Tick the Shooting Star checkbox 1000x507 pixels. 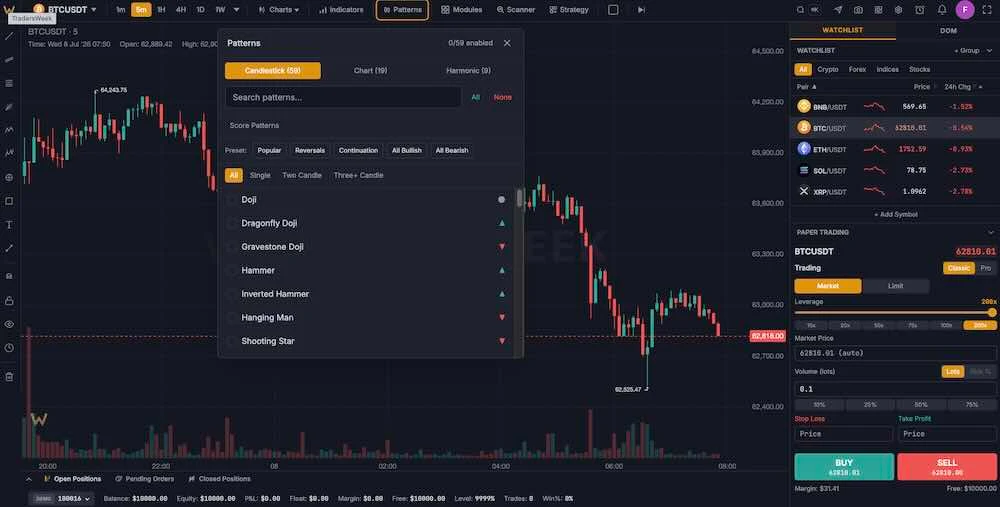(x=232, y=341)
